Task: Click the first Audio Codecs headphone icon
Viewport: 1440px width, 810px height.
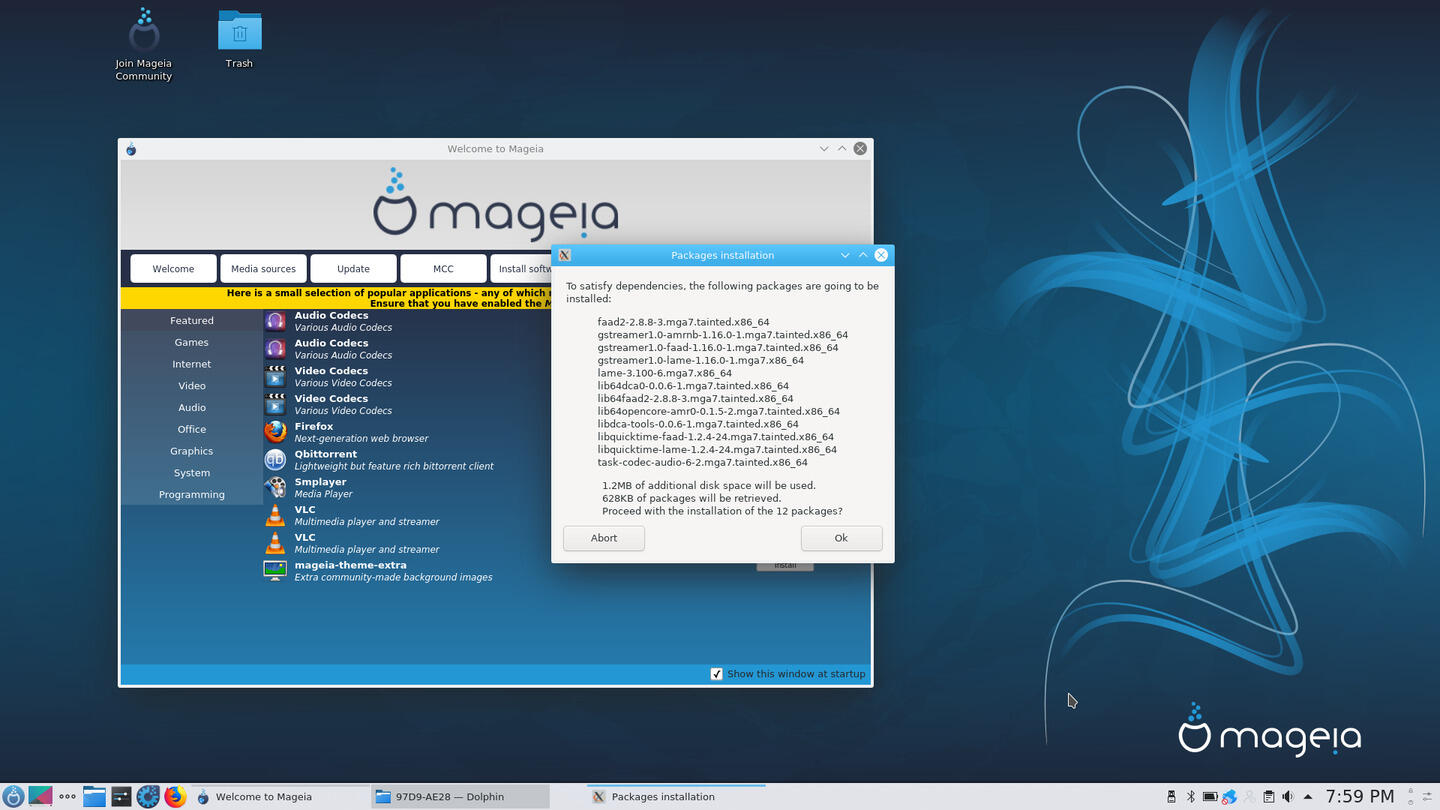Action: pos(275,321)
